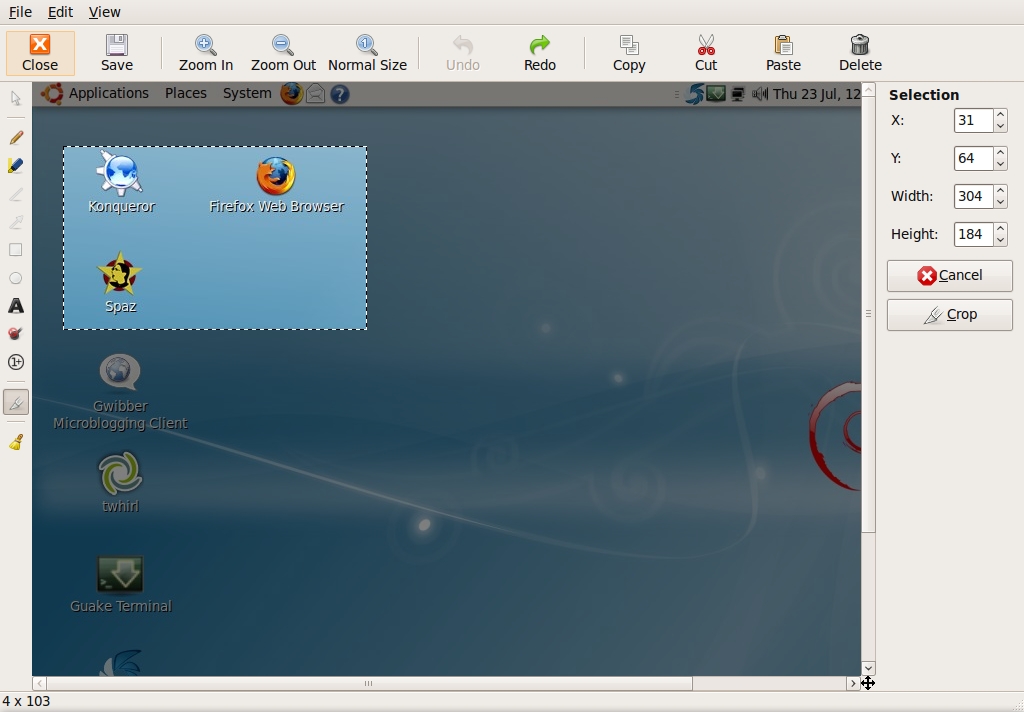Click the broom clear-all tool
The height and width of the screenshot is (712, 1024).
pos(16,442)
